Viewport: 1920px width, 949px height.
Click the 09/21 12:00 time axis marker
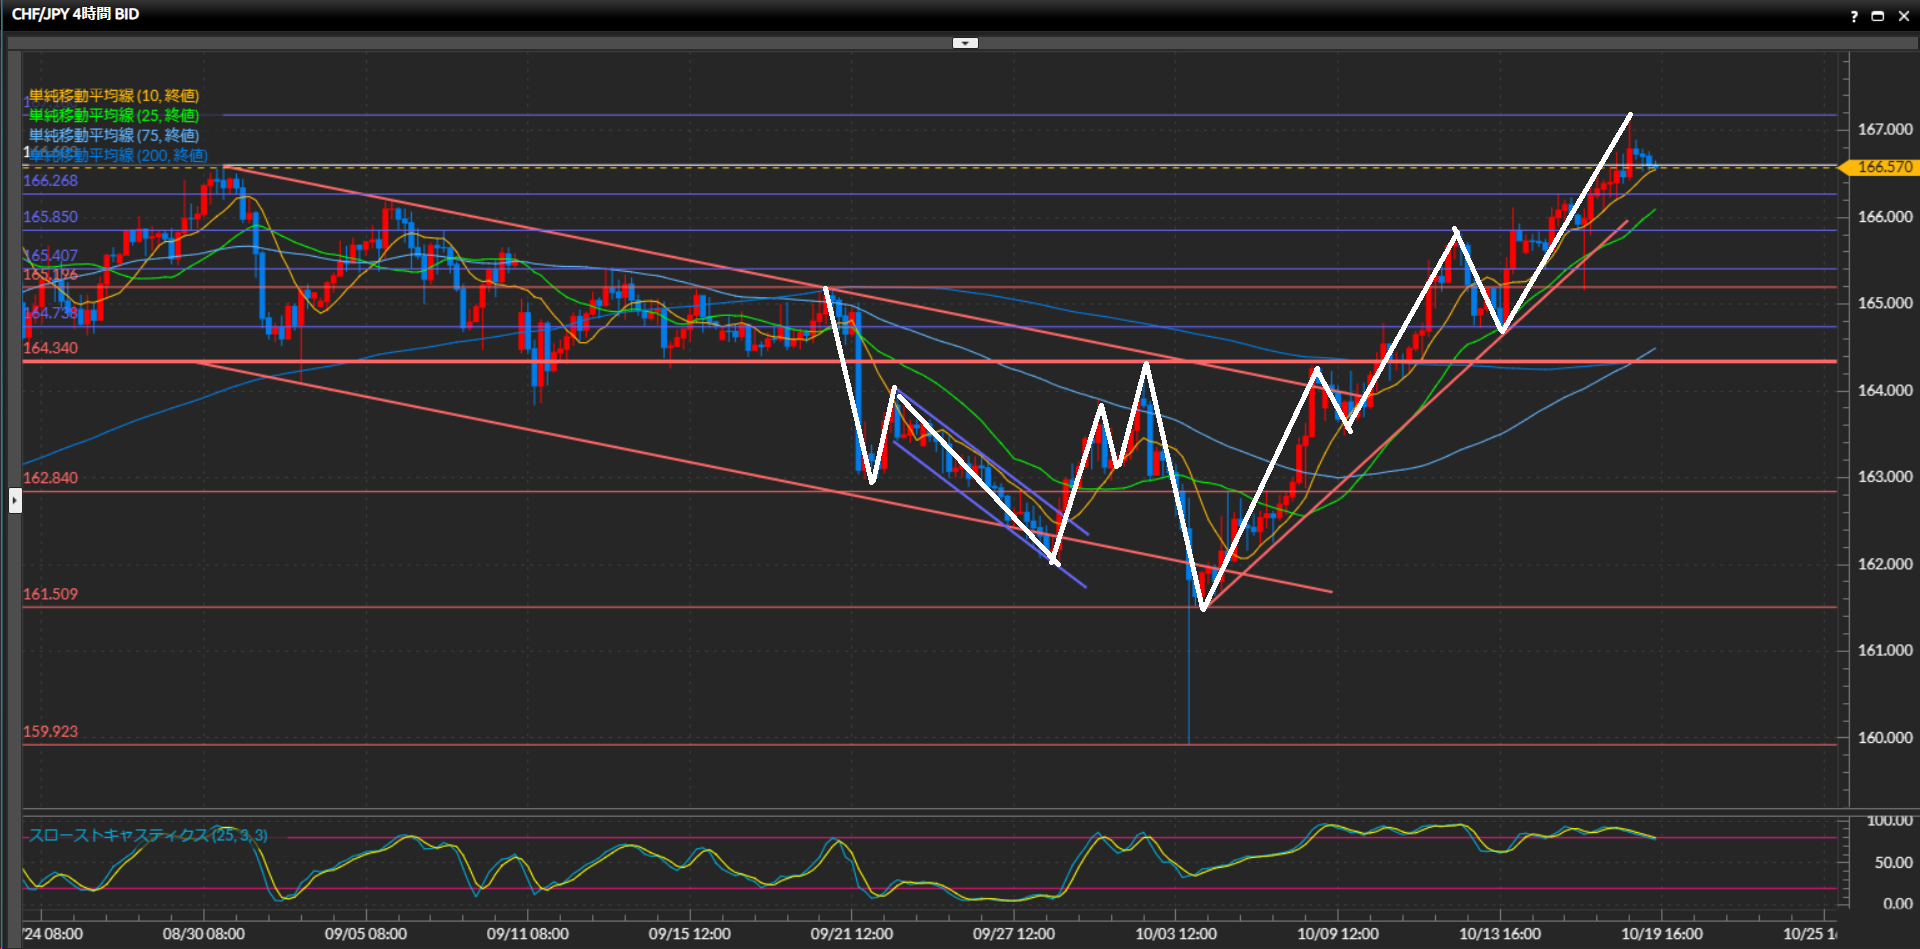tap(851, 934)
